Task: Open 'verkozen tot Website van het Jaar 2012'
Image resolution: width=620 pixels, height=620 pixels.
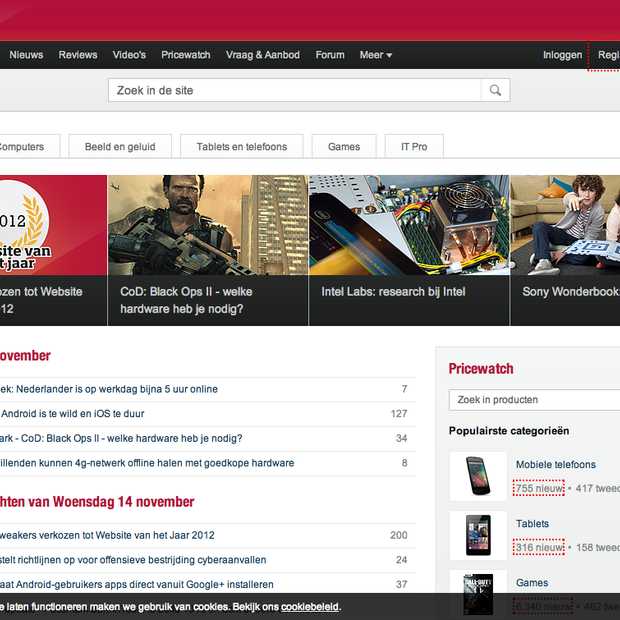Action: point(107,535)
